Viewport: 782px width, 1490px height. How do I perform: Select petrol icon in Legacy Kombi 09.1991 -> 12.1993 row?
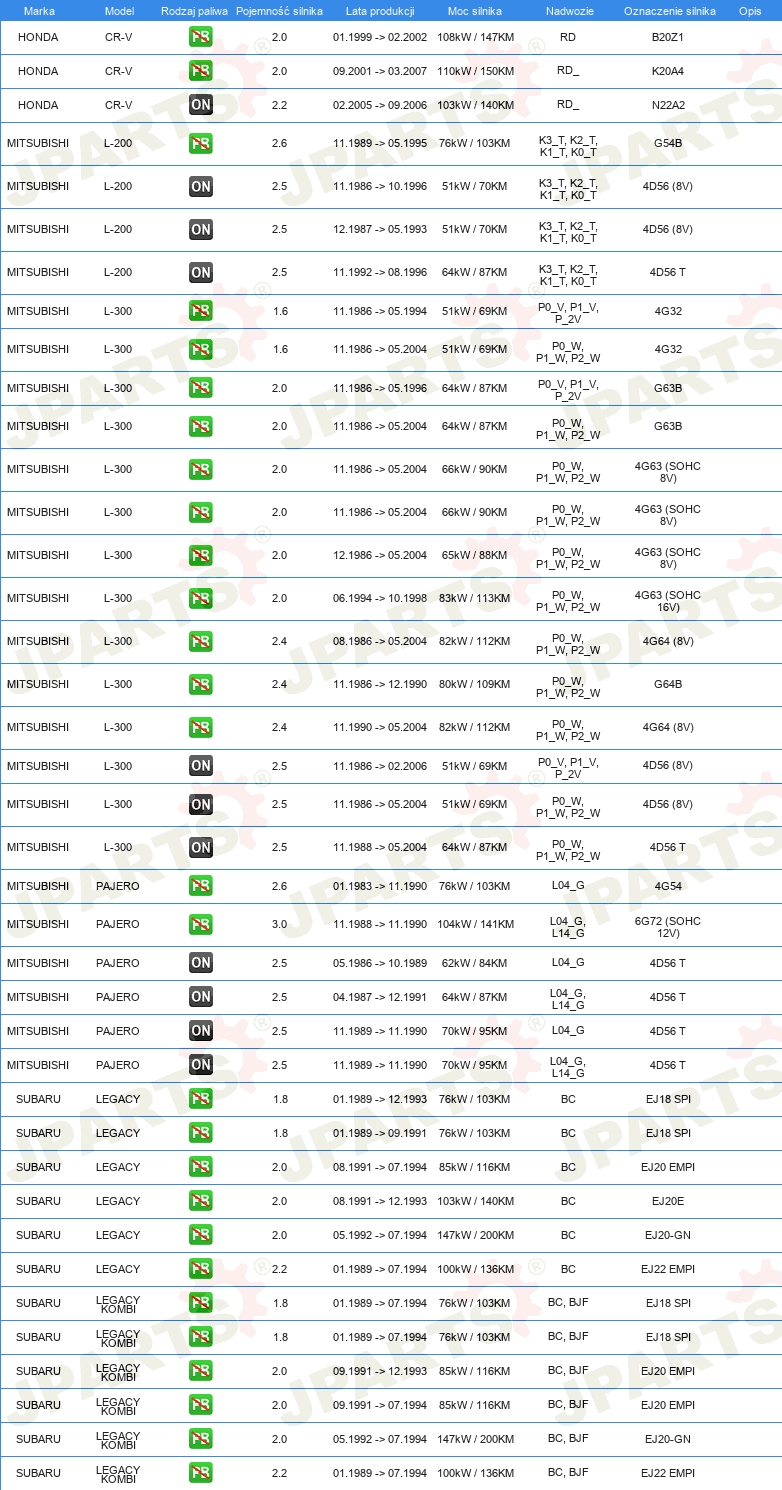tap(201, 1371)
